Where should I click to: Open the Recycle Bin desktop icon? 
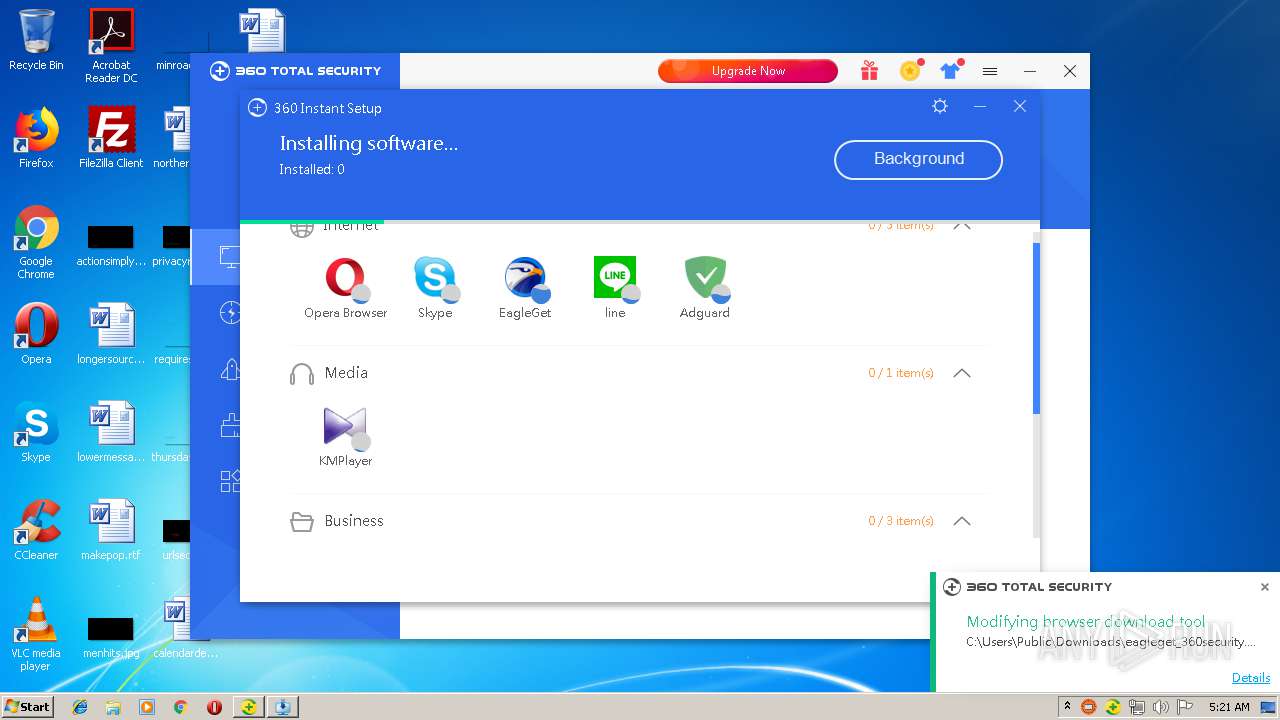[36, 40]
